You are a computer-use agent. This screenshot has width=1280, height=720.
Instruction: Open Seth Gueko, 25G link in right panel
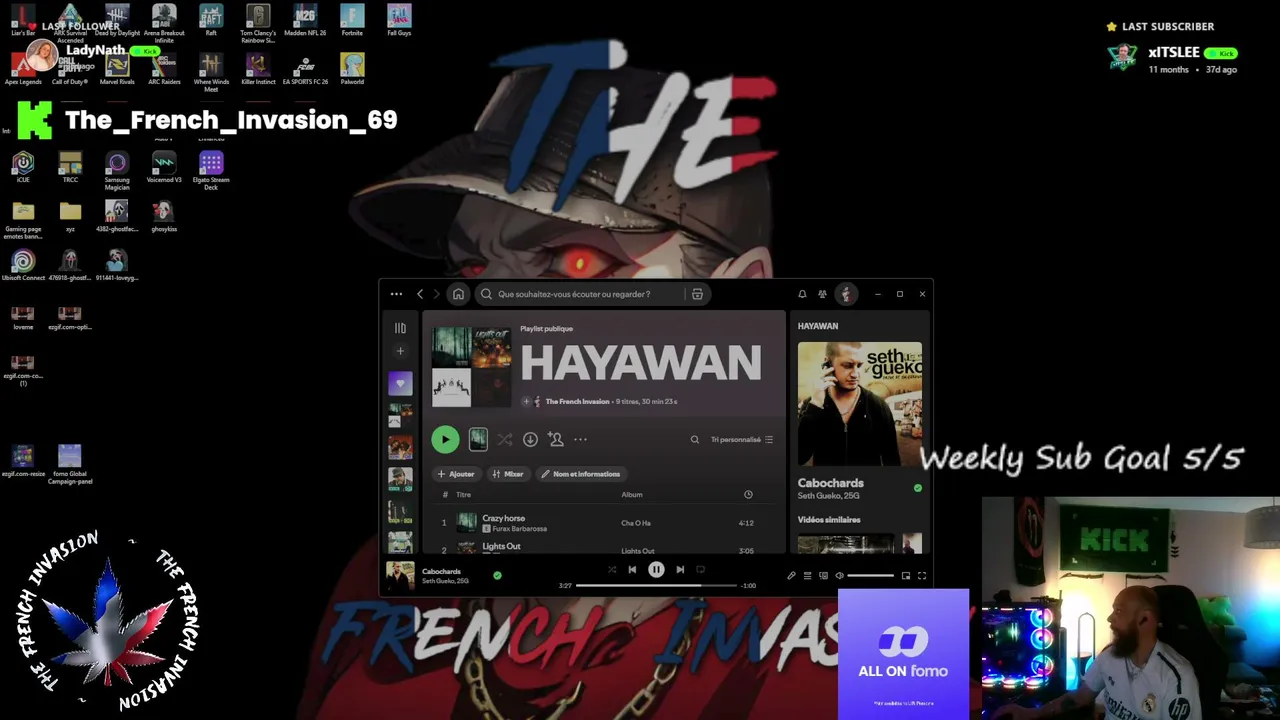[828, 496]
